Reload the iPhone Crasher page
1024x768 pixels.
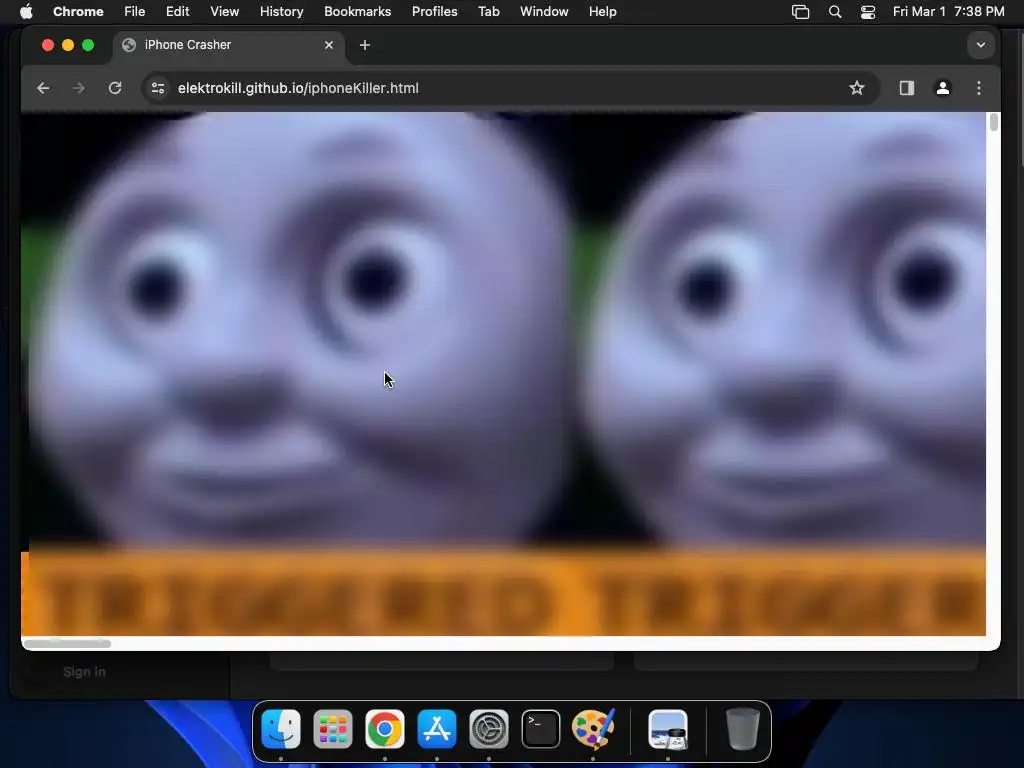click(x=115, y=88)
